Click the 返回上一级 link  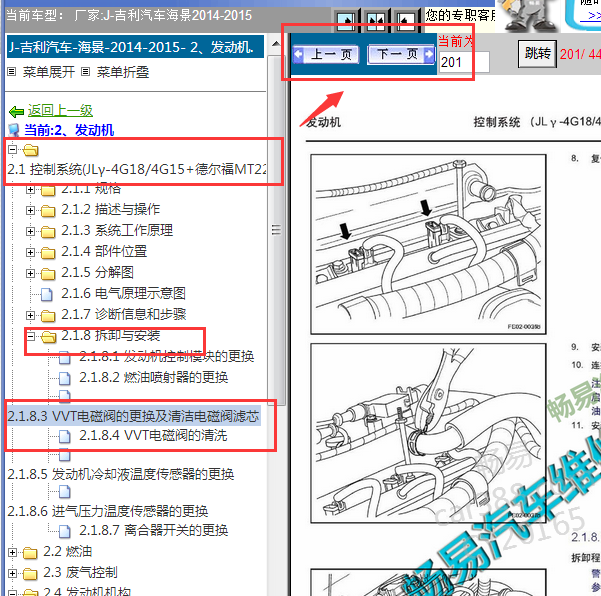pos(60,110)
